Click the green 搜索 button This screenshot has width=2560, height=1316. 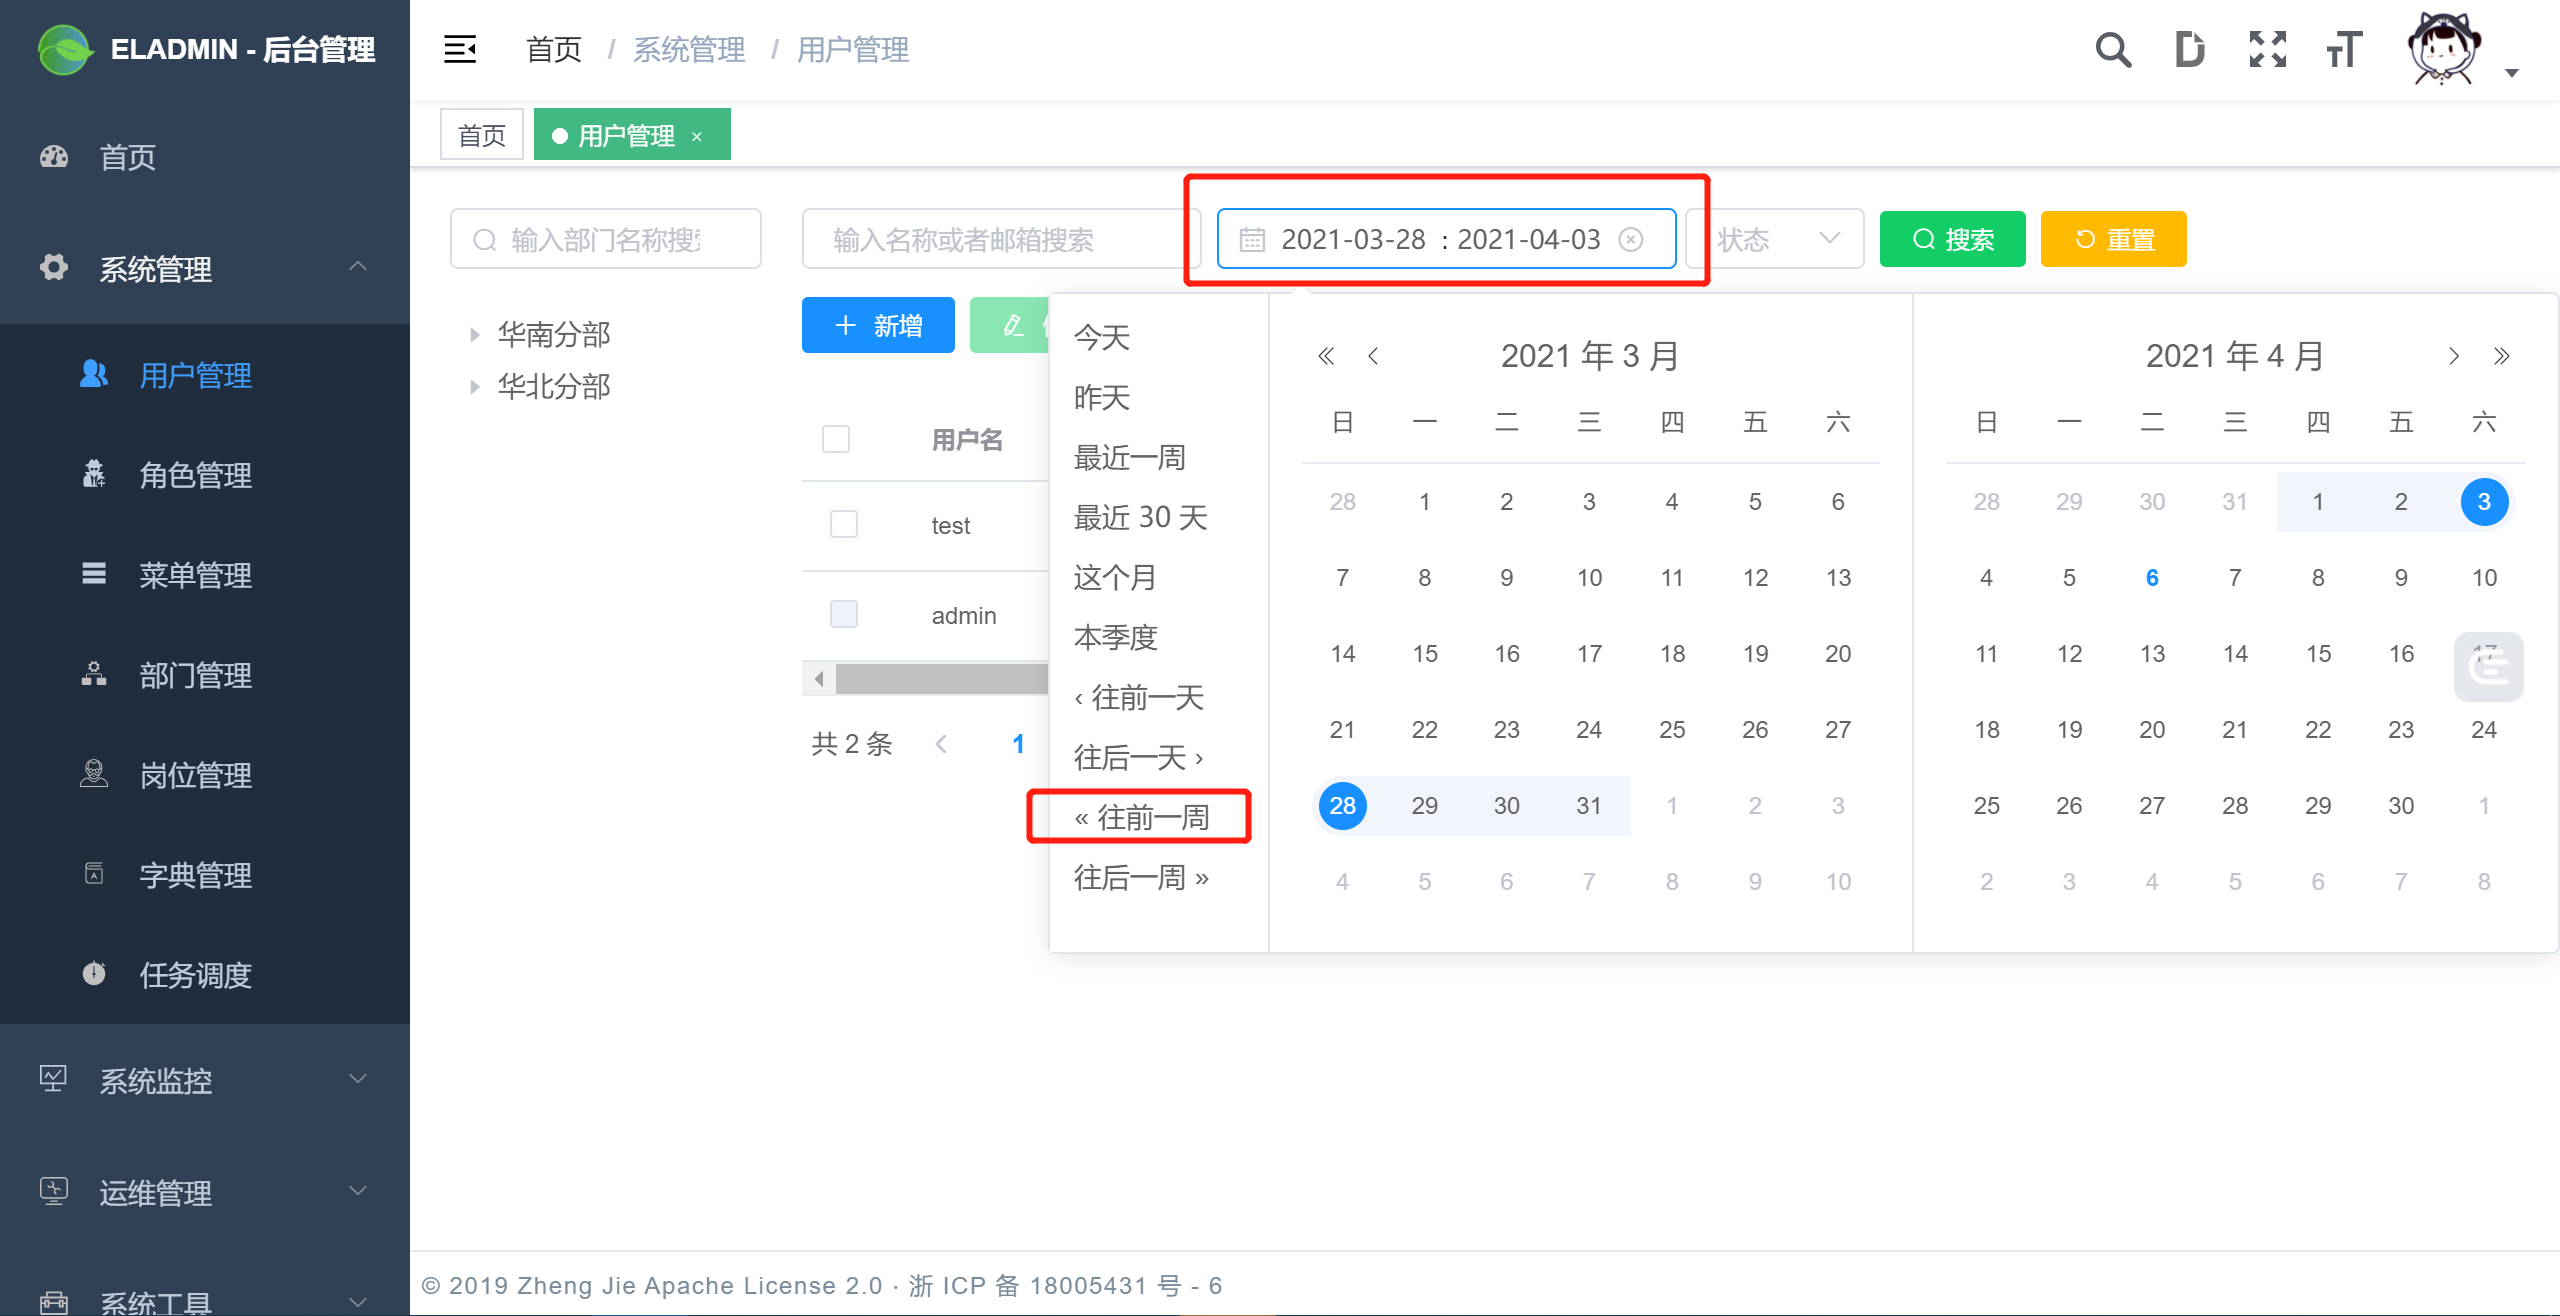click(1952, 239)
